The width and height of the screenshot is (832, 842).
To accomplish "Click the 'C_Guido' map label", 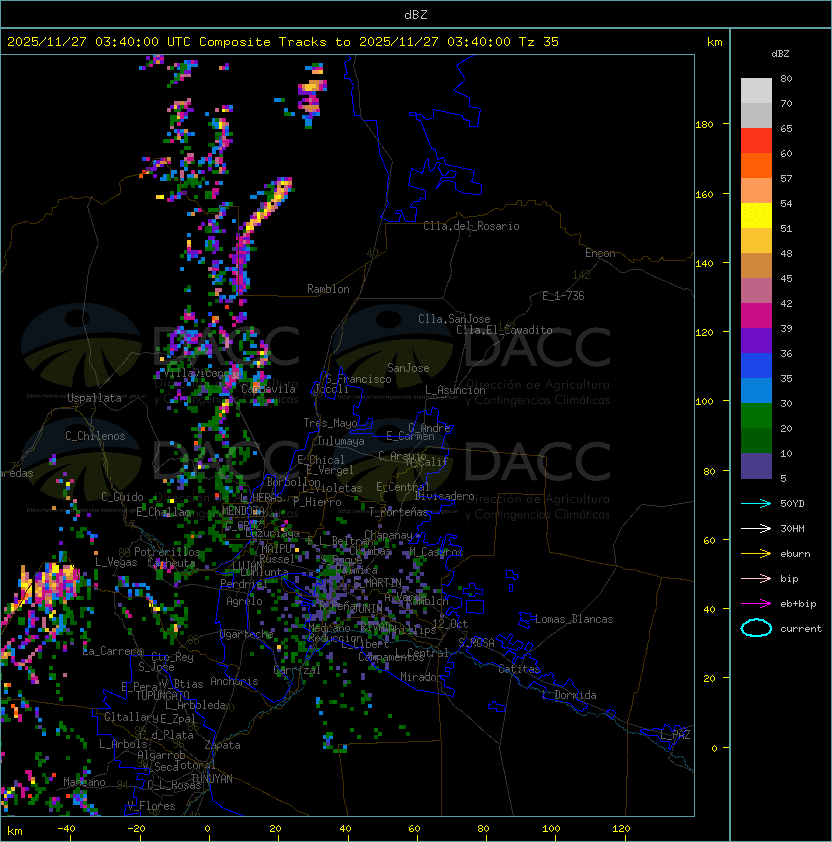I will [x=122, y=497].
